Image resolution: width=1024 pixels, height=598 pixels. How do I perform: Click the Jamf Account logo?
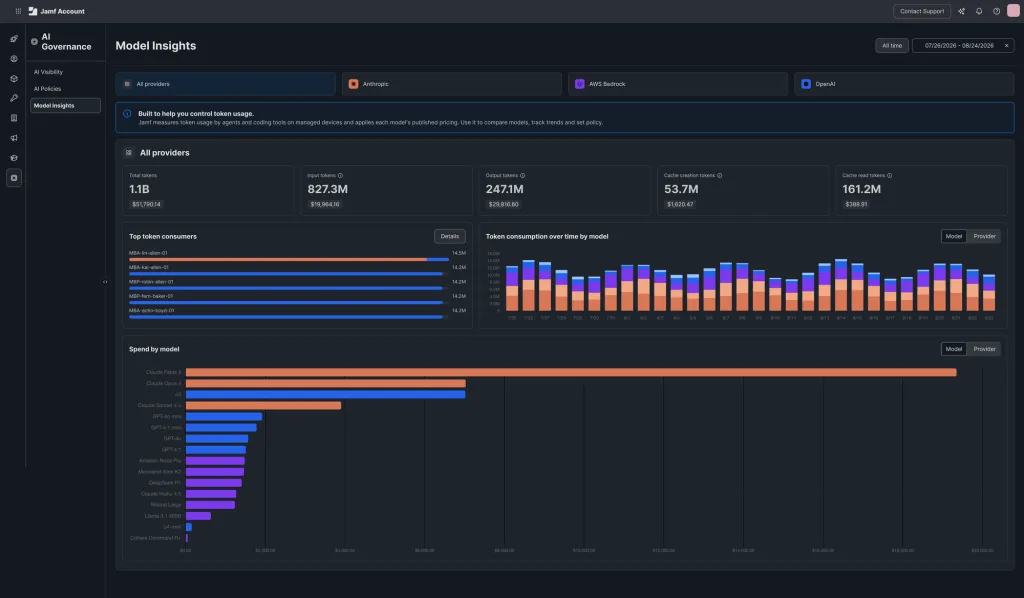[57, 11]
